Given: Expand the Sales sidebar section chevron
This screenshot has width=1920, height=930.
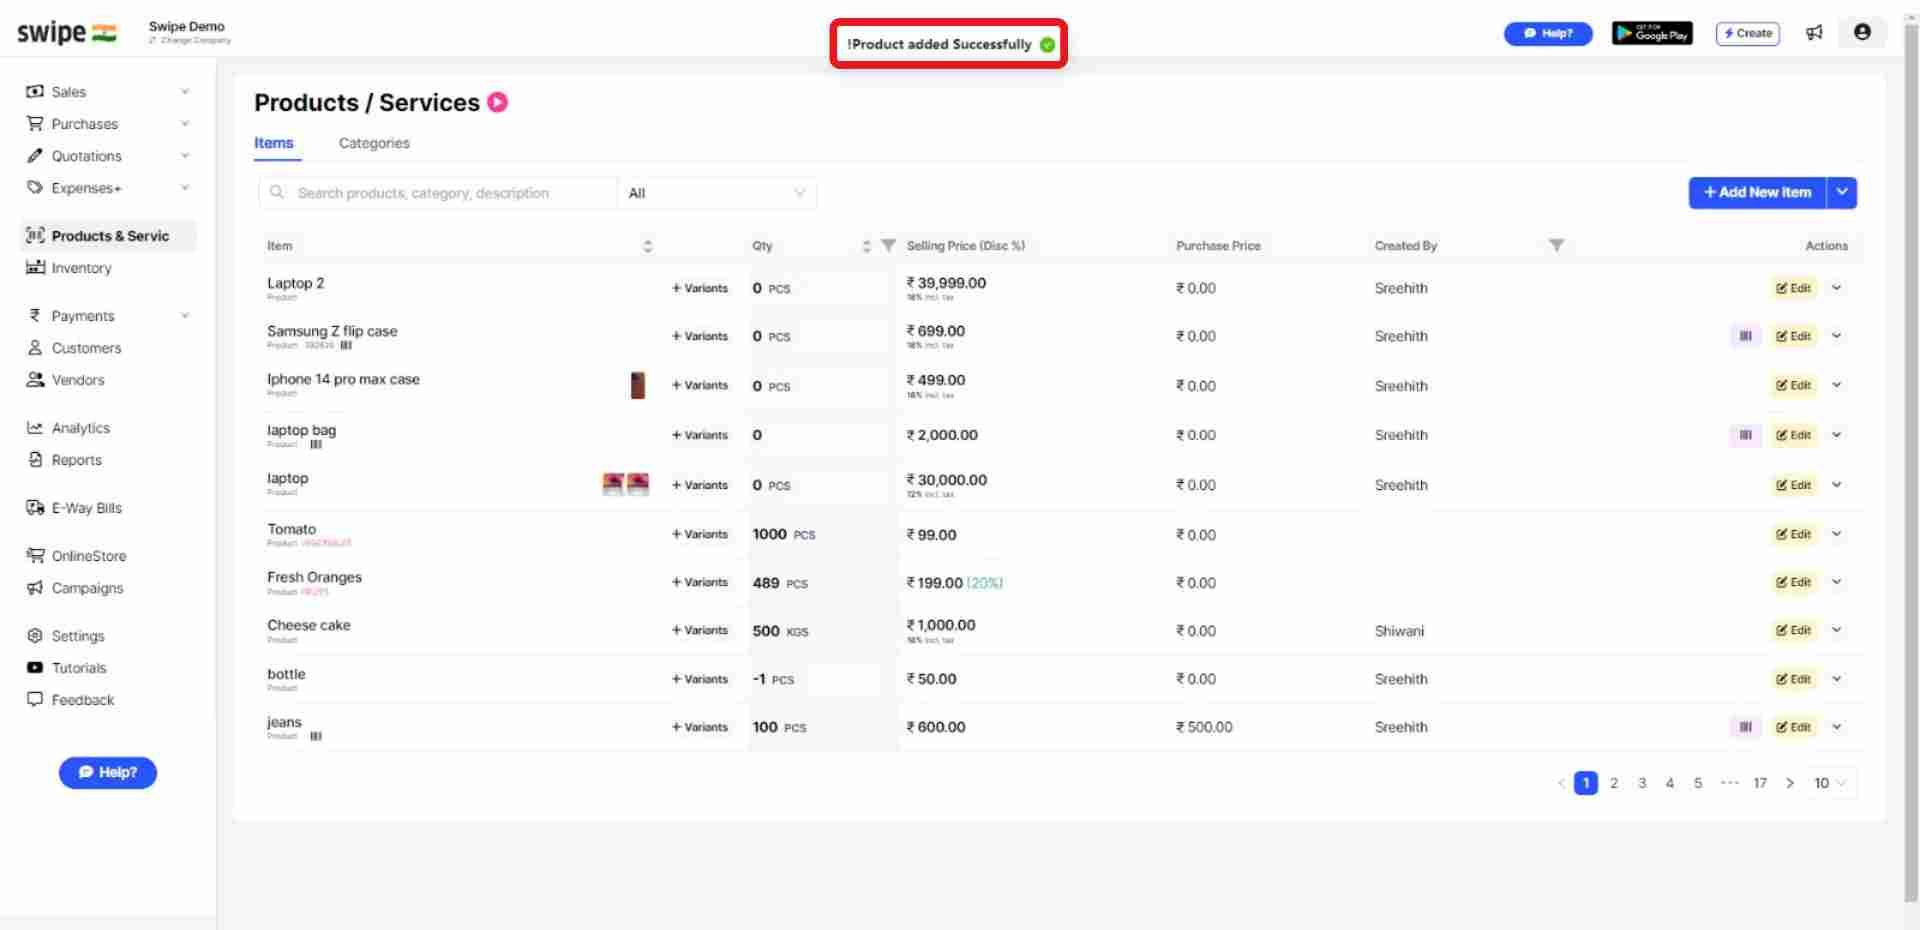Looking at the screenshot, I should point(185,92).
